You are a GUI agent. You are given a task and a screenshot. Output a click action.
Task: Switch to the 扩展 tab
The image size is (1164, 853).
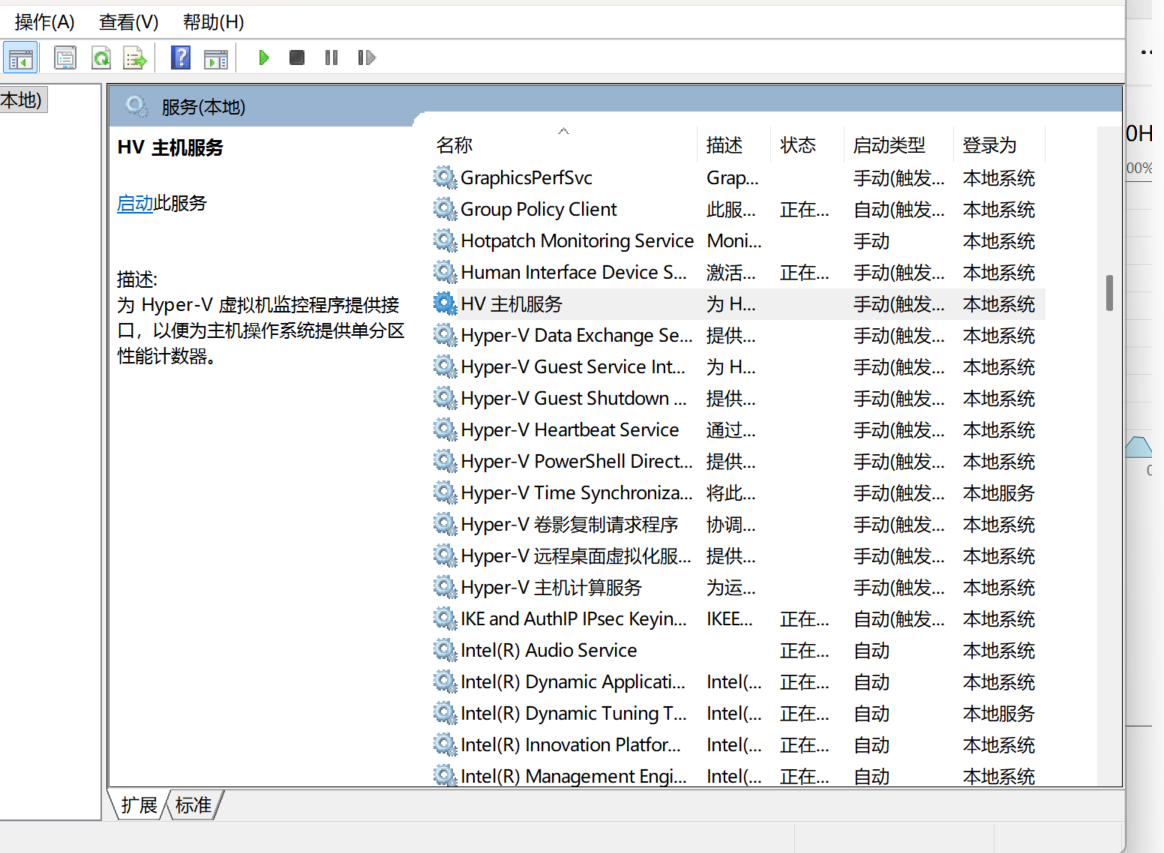pyautogui.click(x=140, y=805)
